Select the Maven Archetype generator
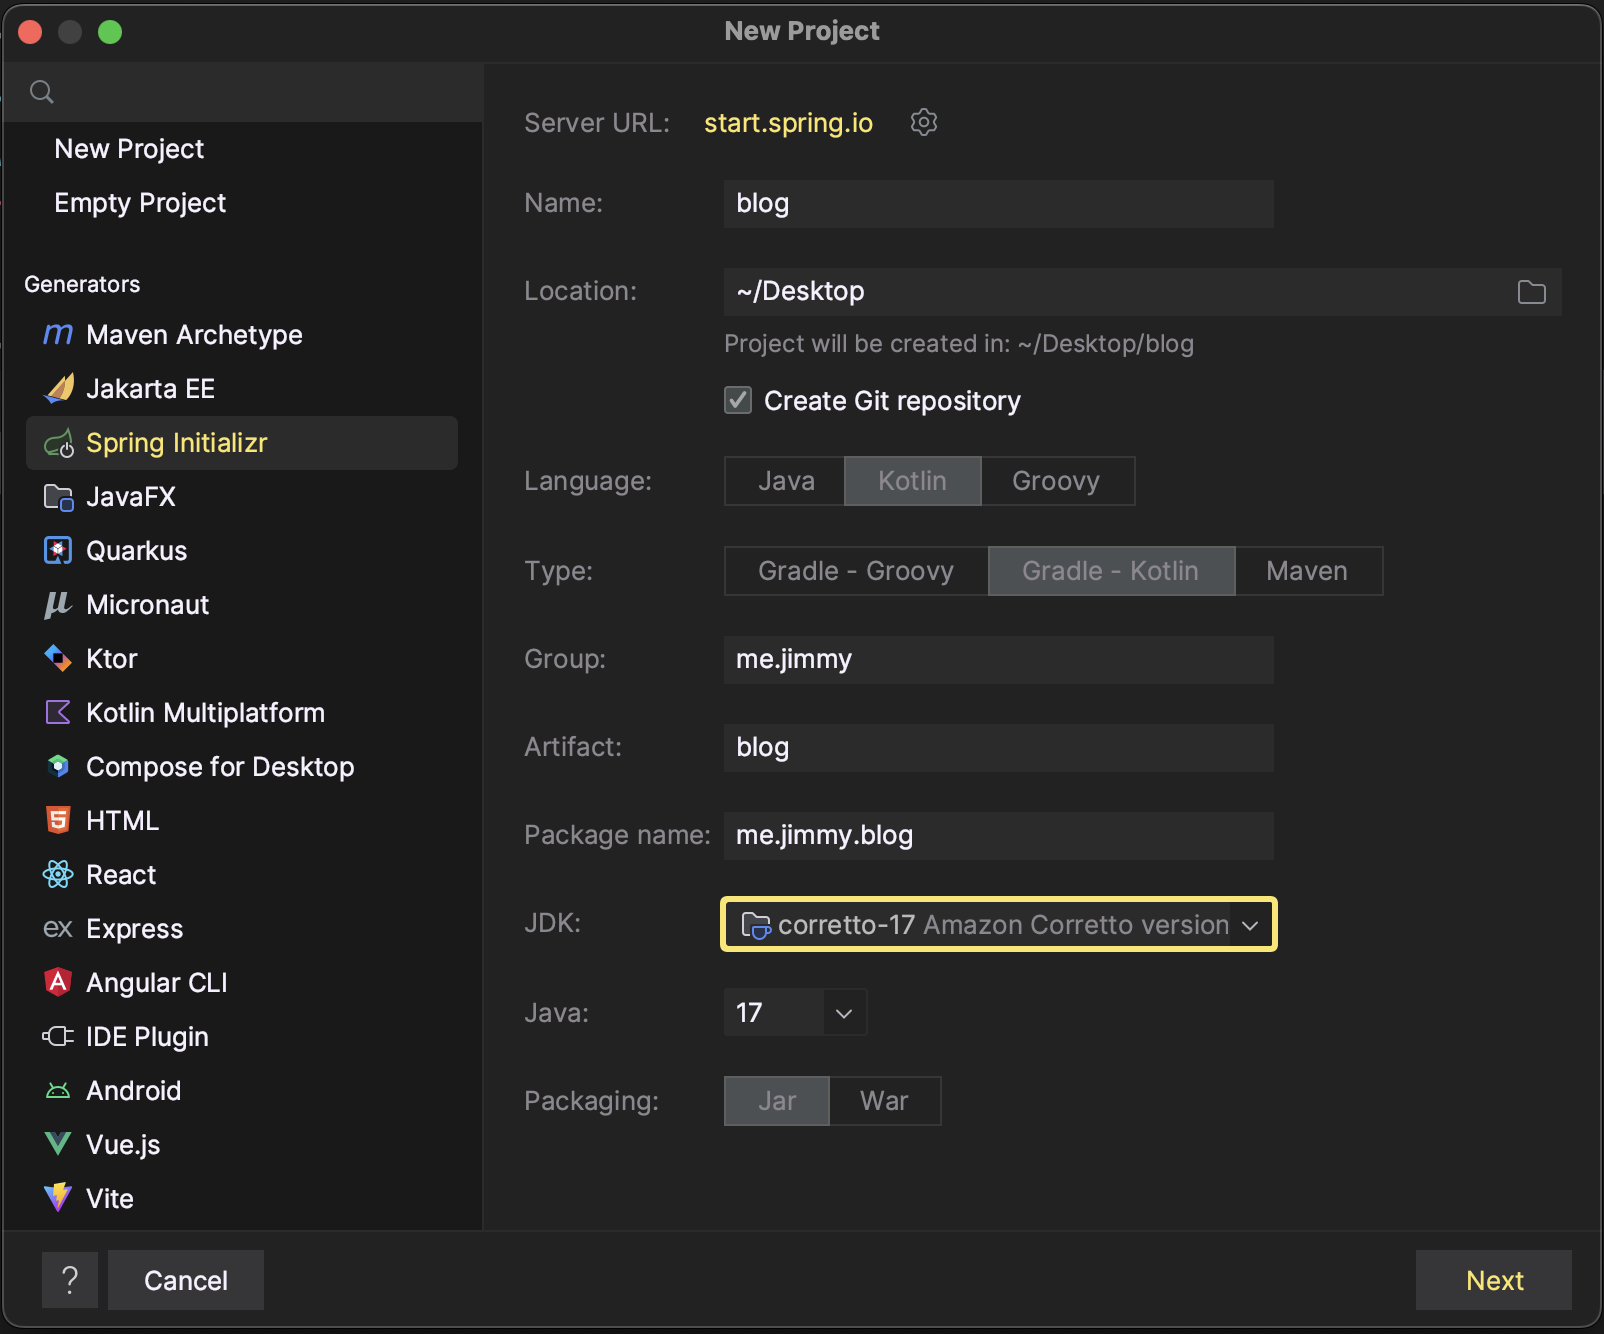1604x1334 pixels. click(x=242, y=335)
